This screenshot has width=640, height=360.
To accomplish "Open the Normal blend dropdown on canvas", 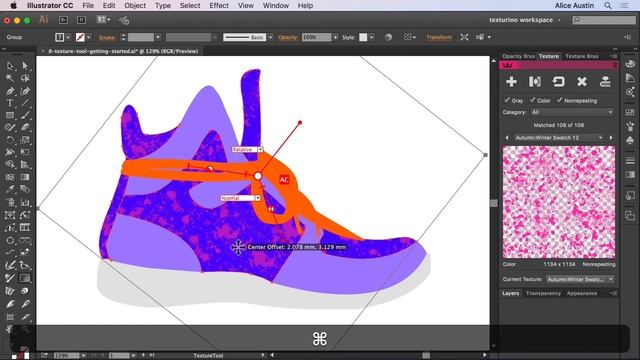I will tap(240, 198).
